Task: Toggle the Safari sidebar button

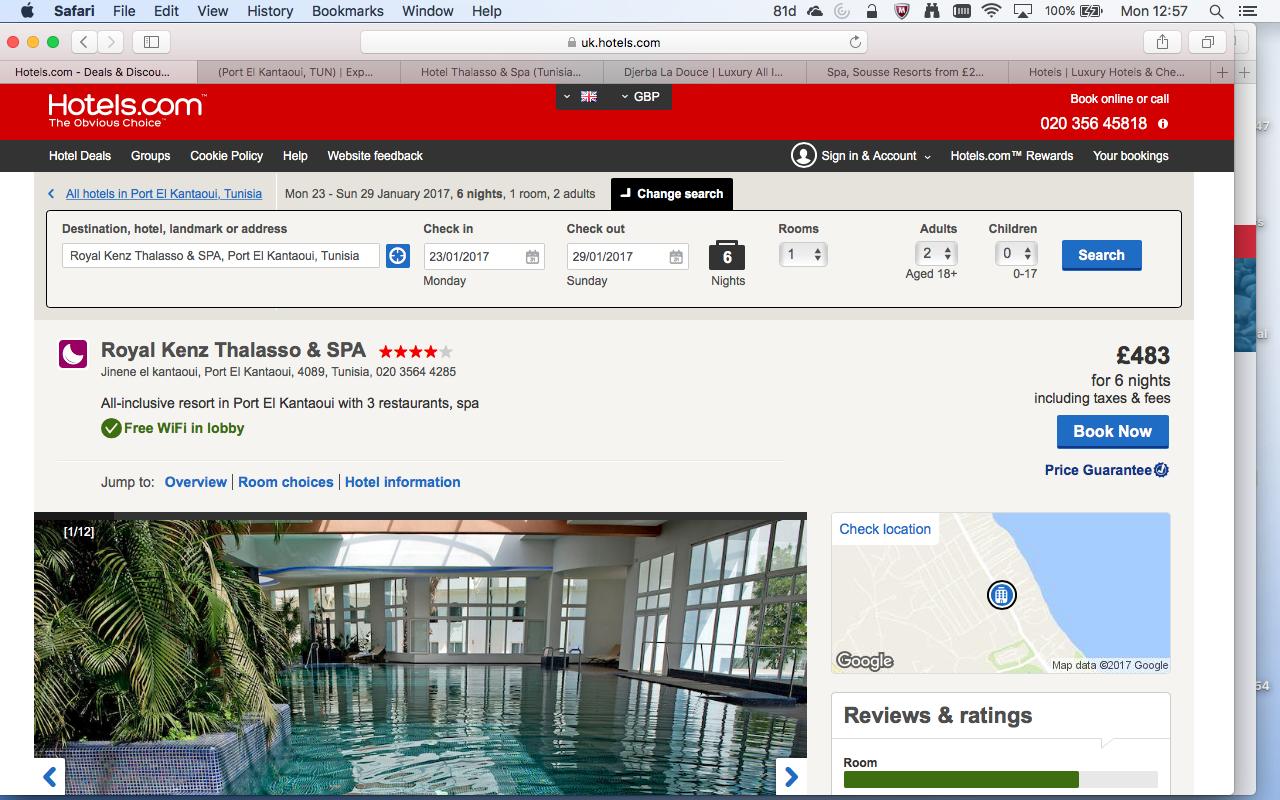Action: coord(152,42)
